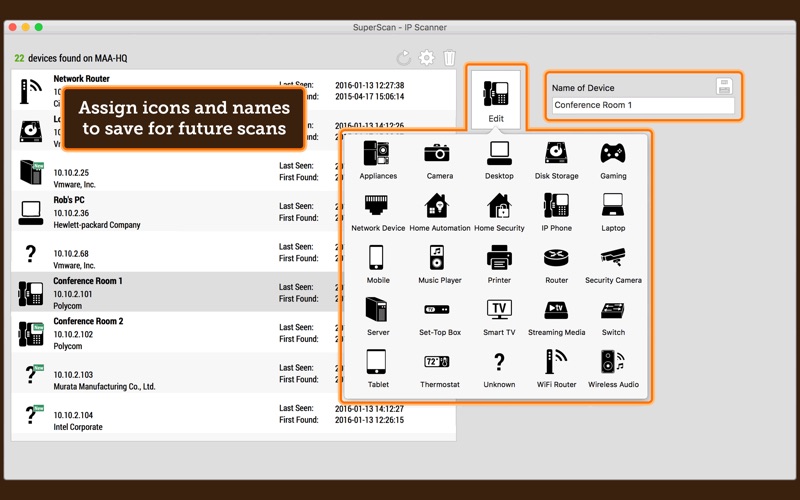Assign the Laptop icon
800x500 pixels.
point(613,206)
